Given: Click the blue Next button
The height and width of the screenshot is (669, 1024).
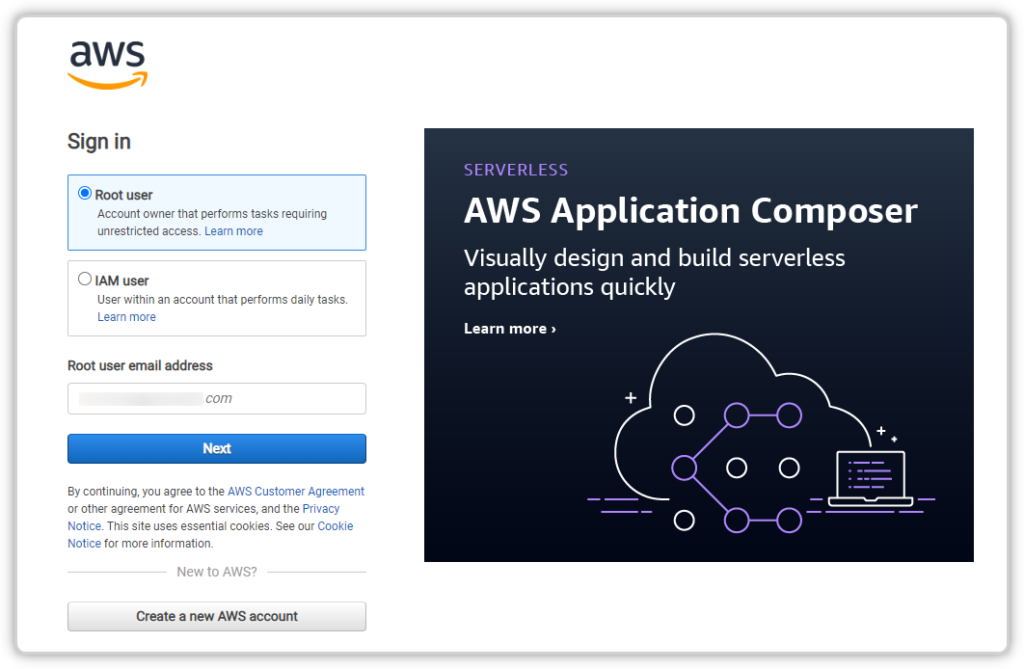Looking at the screenshot, I should pos(217,449).
